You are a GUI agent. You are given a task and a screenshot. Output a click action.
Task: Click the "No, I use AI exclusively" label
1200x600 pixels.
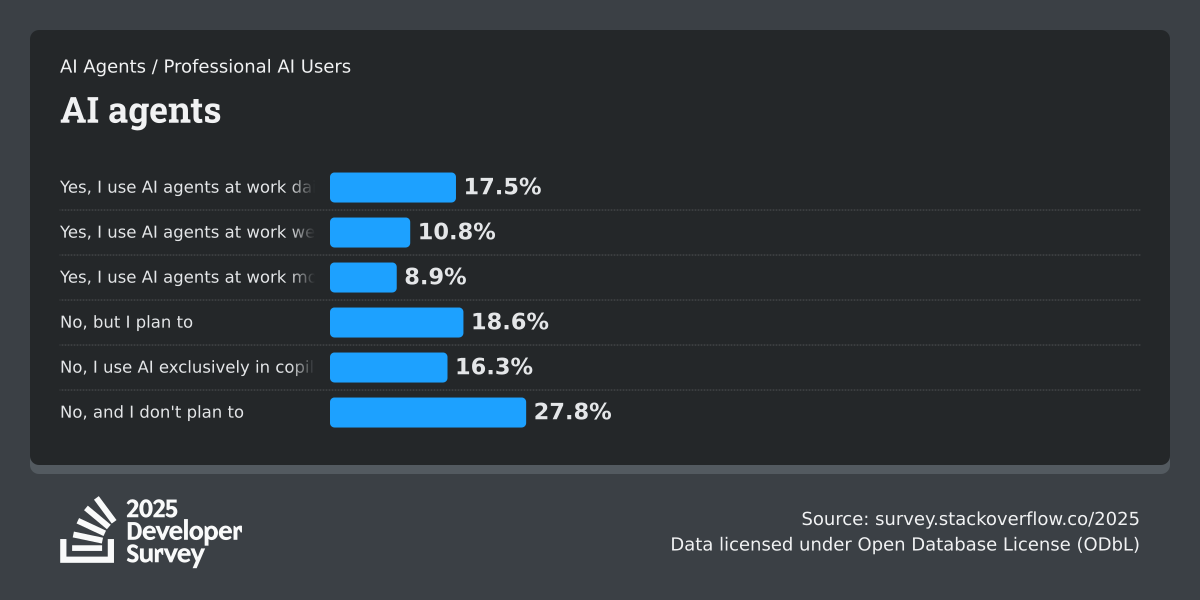(186, 367)
